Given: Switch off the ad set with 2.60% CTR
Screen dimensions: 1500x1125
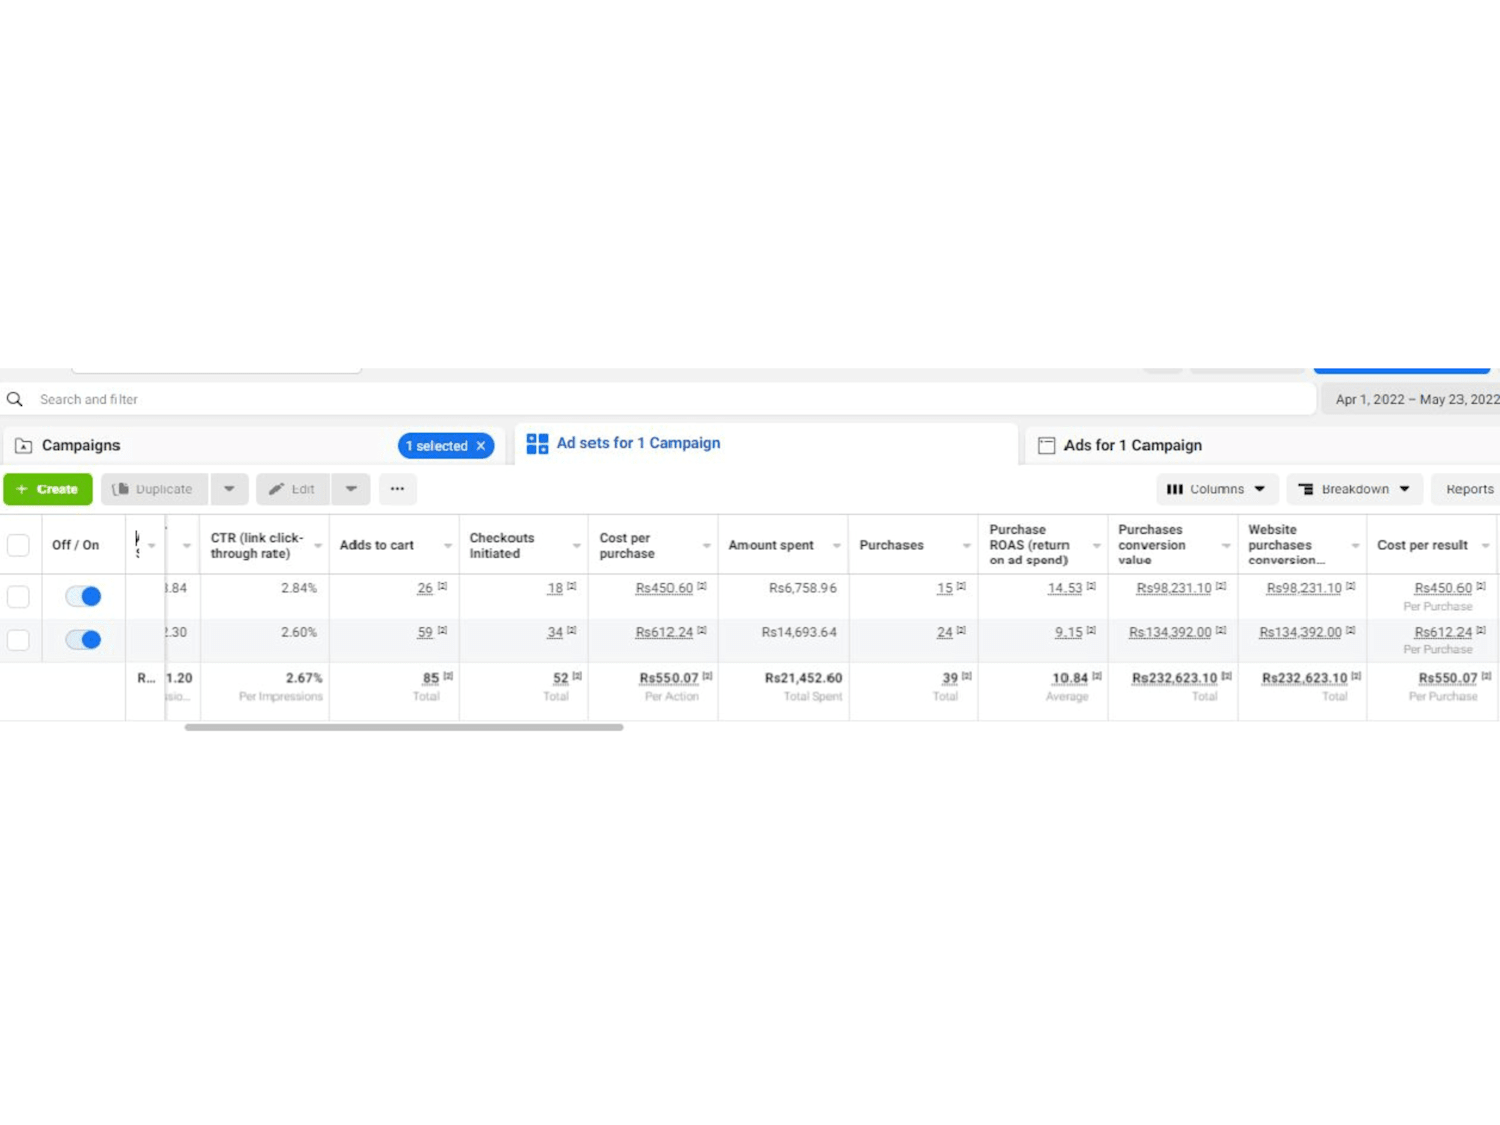Looking at the screenshot, I should (x=83, y=639).
